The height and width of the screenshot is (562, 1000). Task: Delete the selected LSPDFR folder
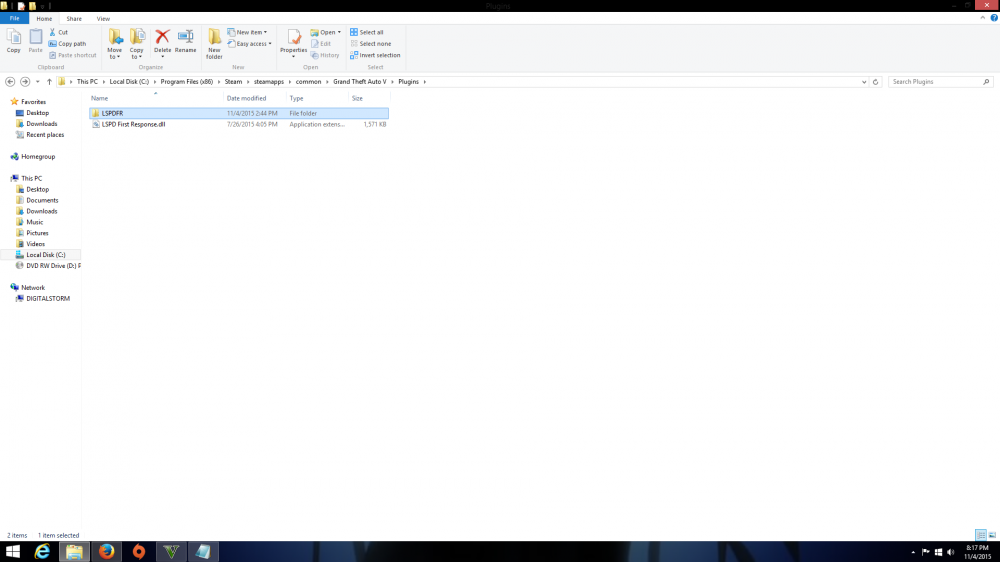tap(163, 43)
